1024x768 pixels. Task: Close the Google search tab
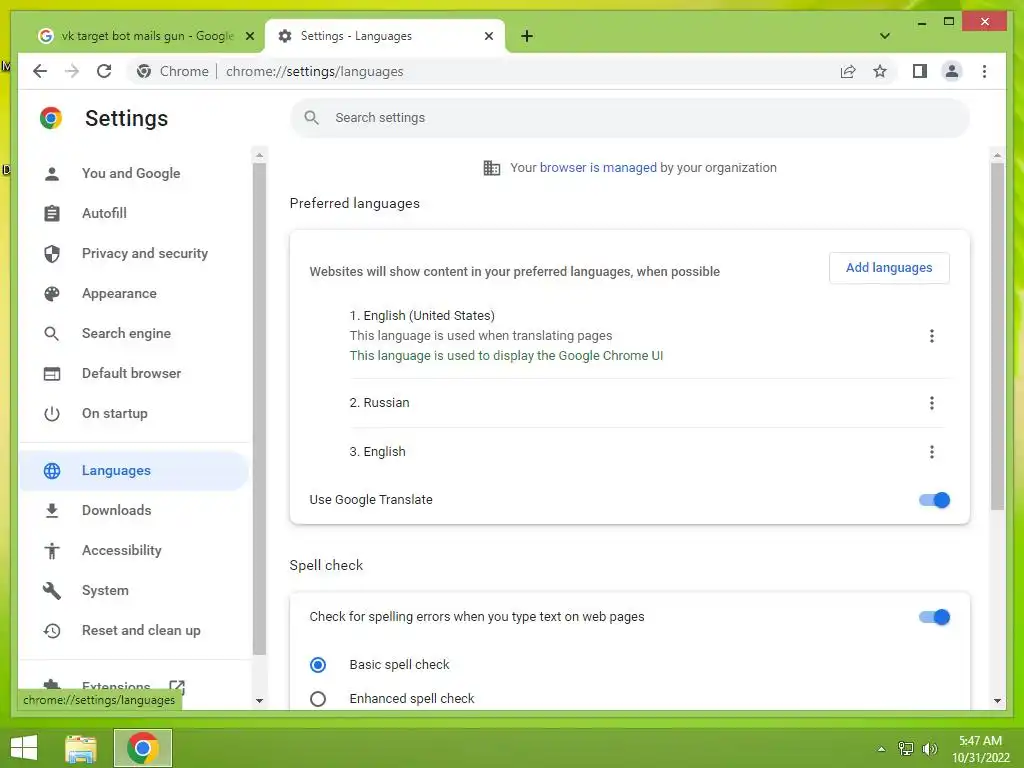coord(249,36)
